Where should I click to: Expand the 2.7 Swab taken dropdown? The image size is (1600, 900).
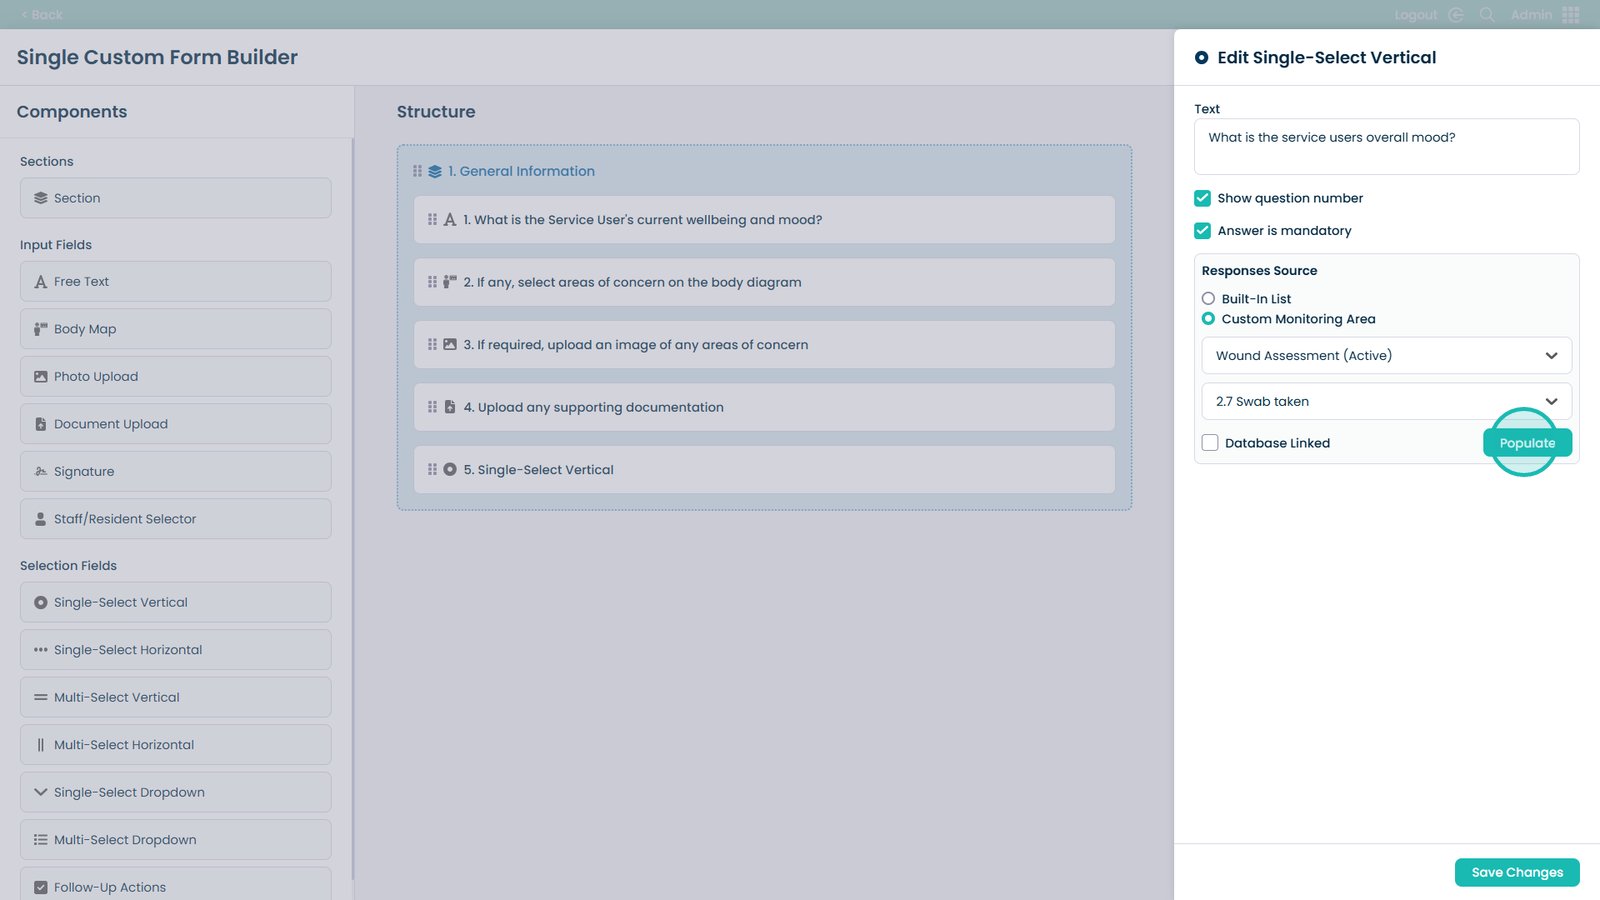pos(1386,402)
